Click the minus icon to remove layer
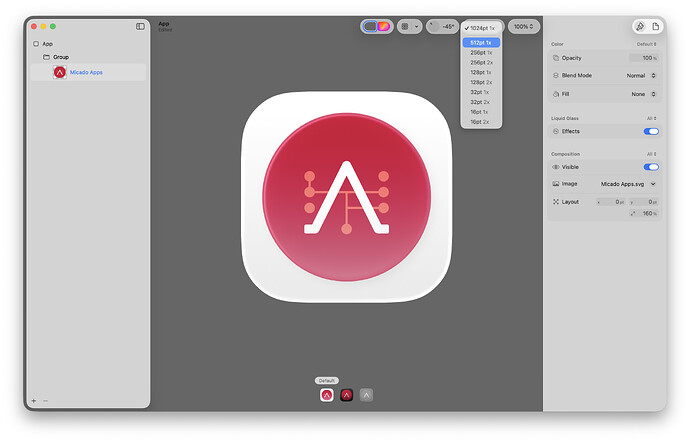This screenshot has height=442, width=690. (45, 400)
